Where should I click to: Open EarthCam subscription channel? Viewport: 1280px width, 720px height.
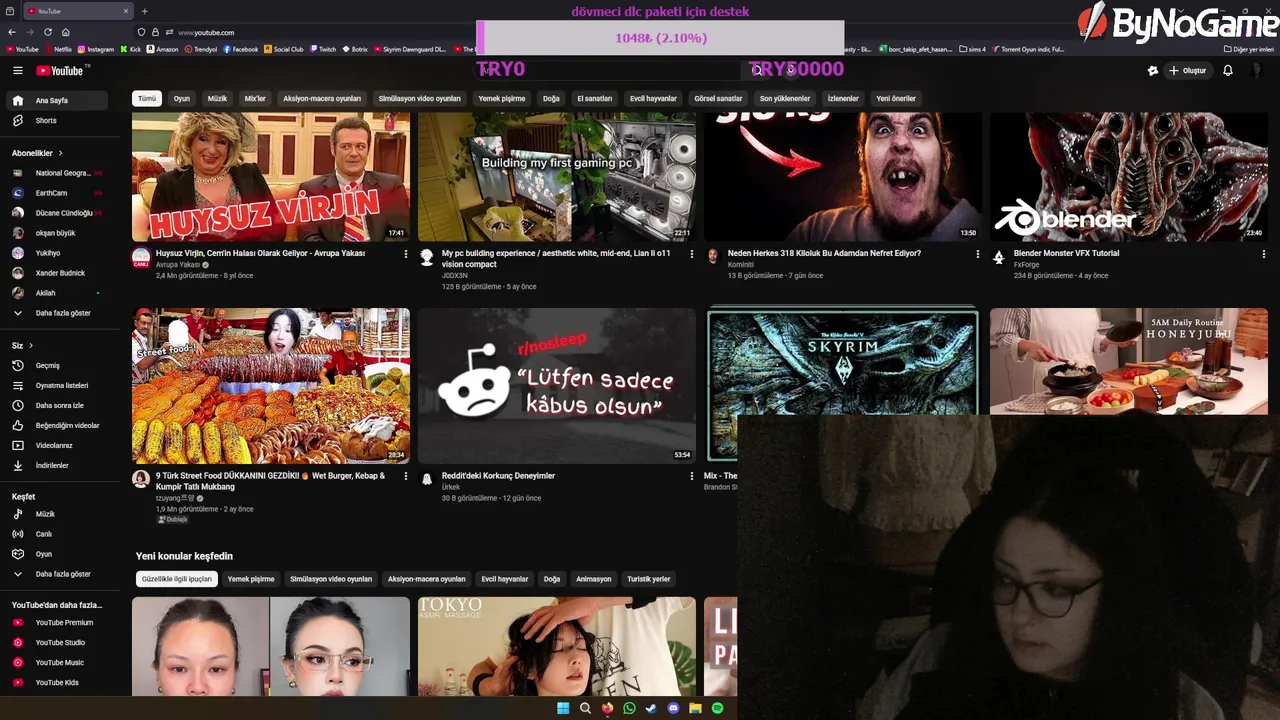[x=52, y=193]
